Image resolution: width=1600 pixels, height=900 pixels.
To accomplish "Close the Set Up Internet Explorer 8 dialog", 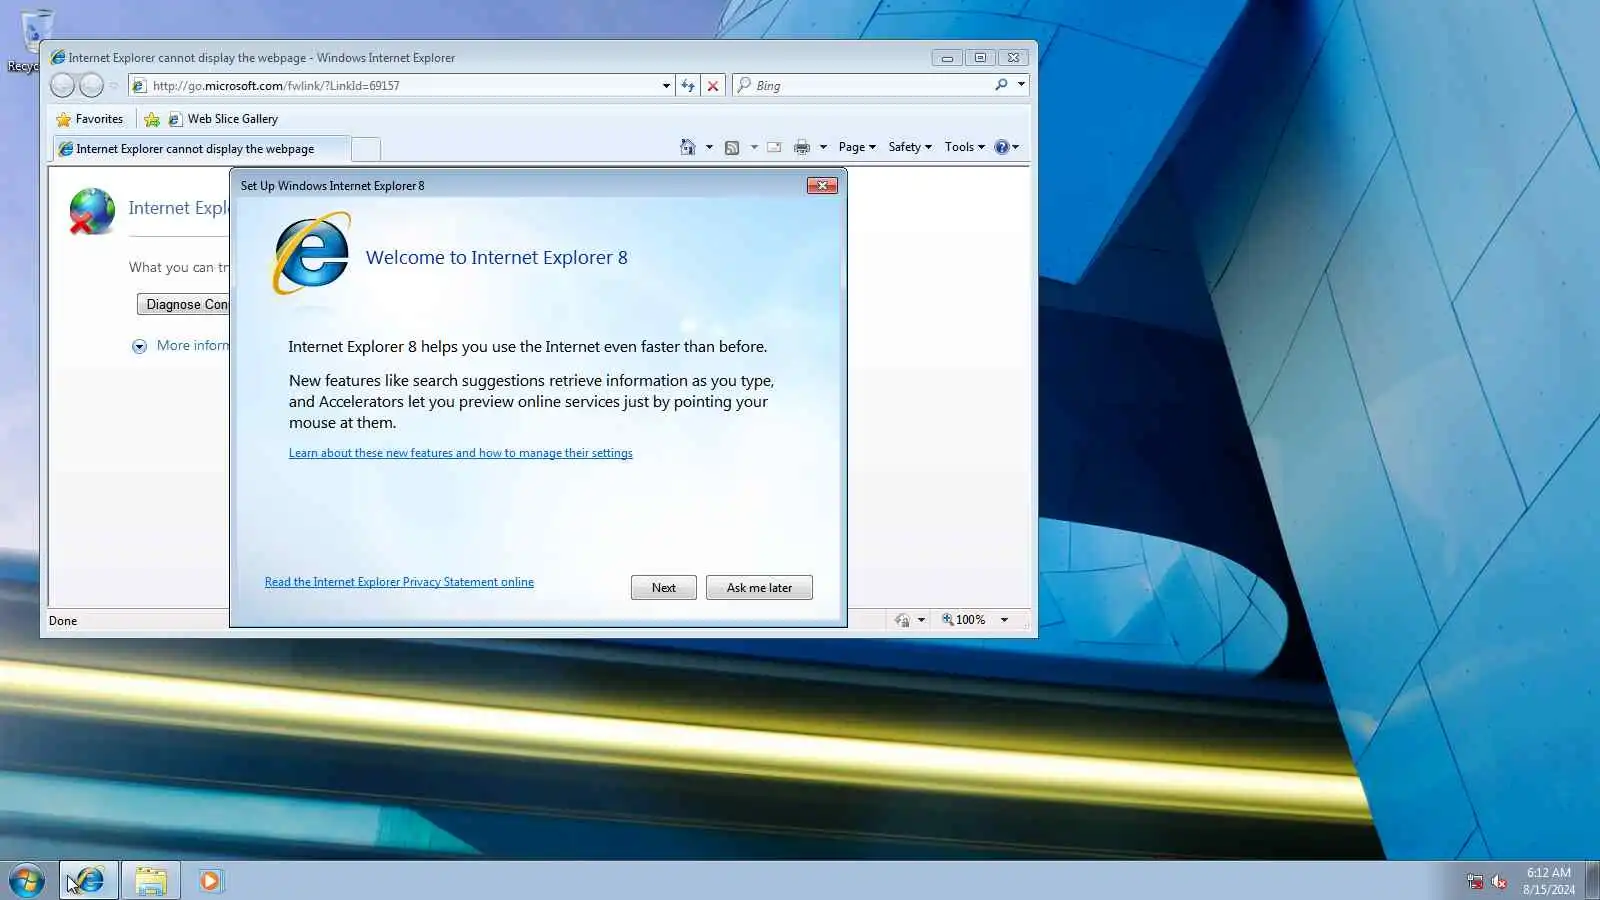I will [822, 185].
